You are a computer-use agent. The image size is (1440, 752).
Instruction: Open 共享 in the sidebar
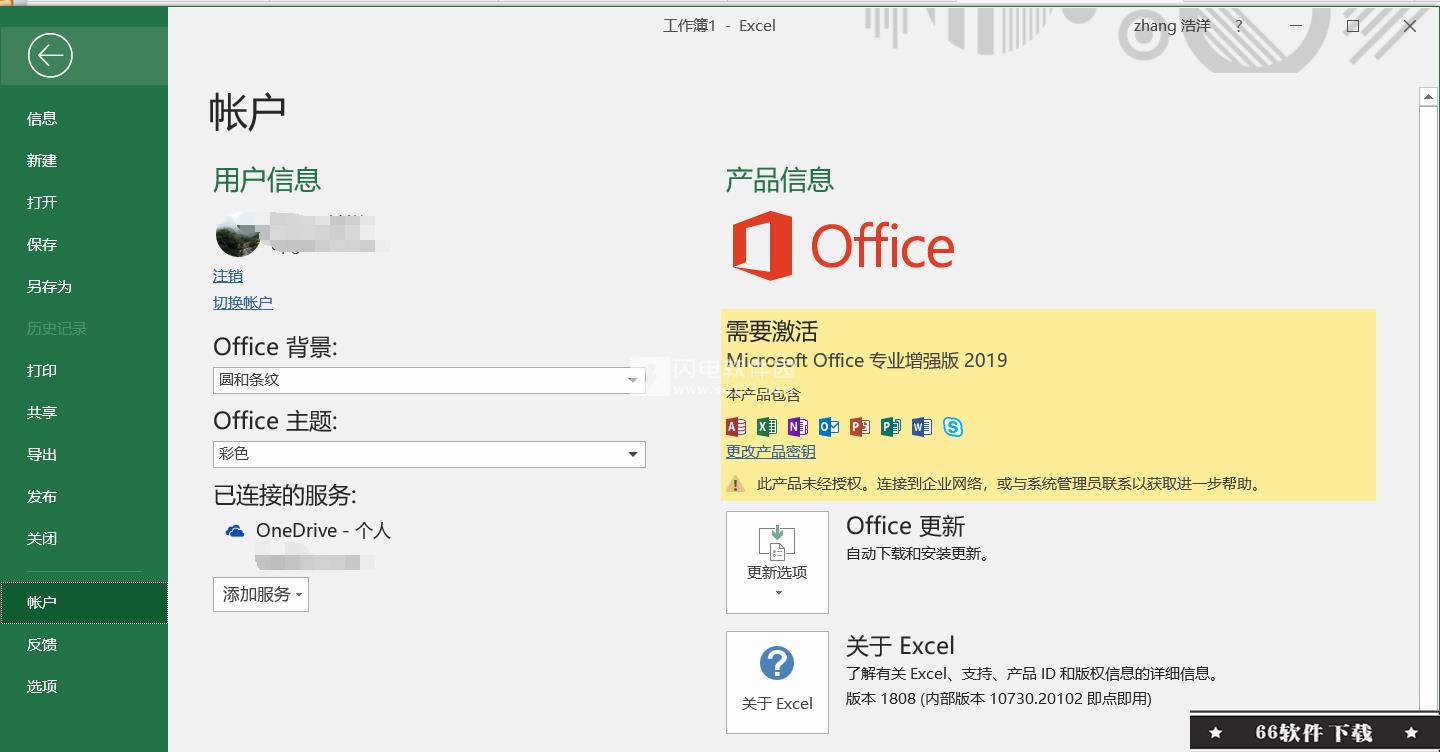pyautogui.click(x=84, y=412)
